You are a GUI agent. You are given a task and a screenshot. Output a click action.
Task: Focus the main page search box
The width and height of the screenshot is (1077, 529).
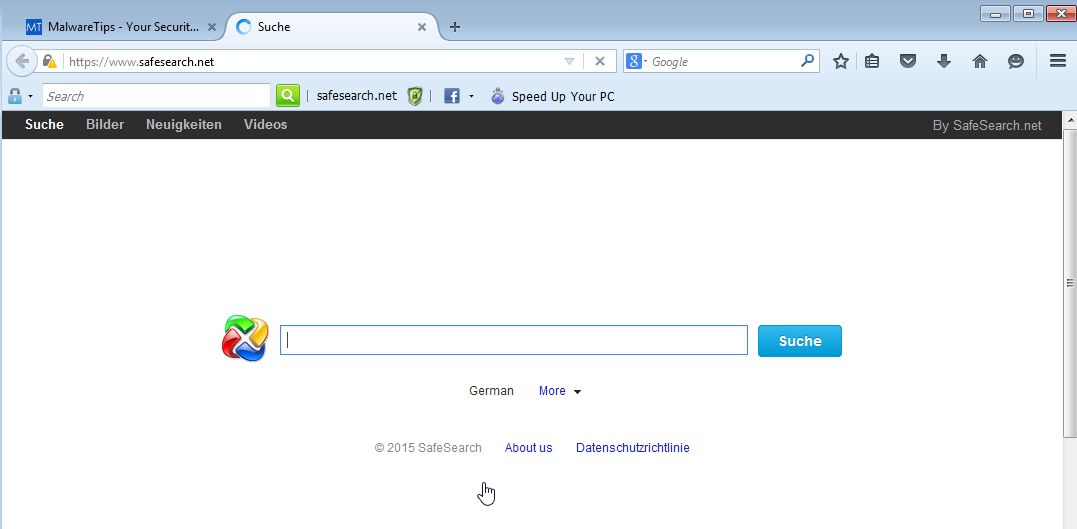click(514, 341)
